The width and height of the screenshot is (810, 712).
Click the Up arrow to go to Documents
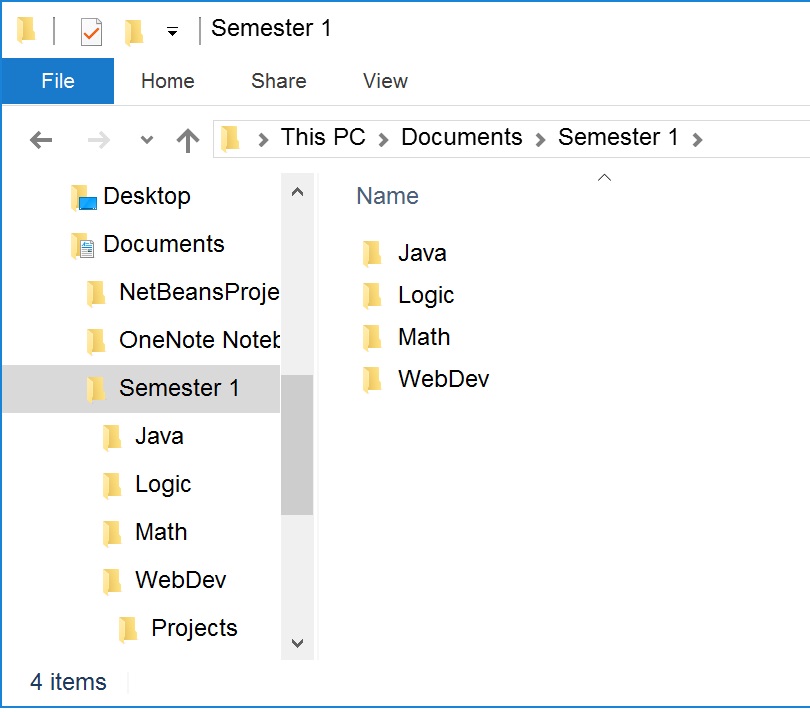[188, 139]
